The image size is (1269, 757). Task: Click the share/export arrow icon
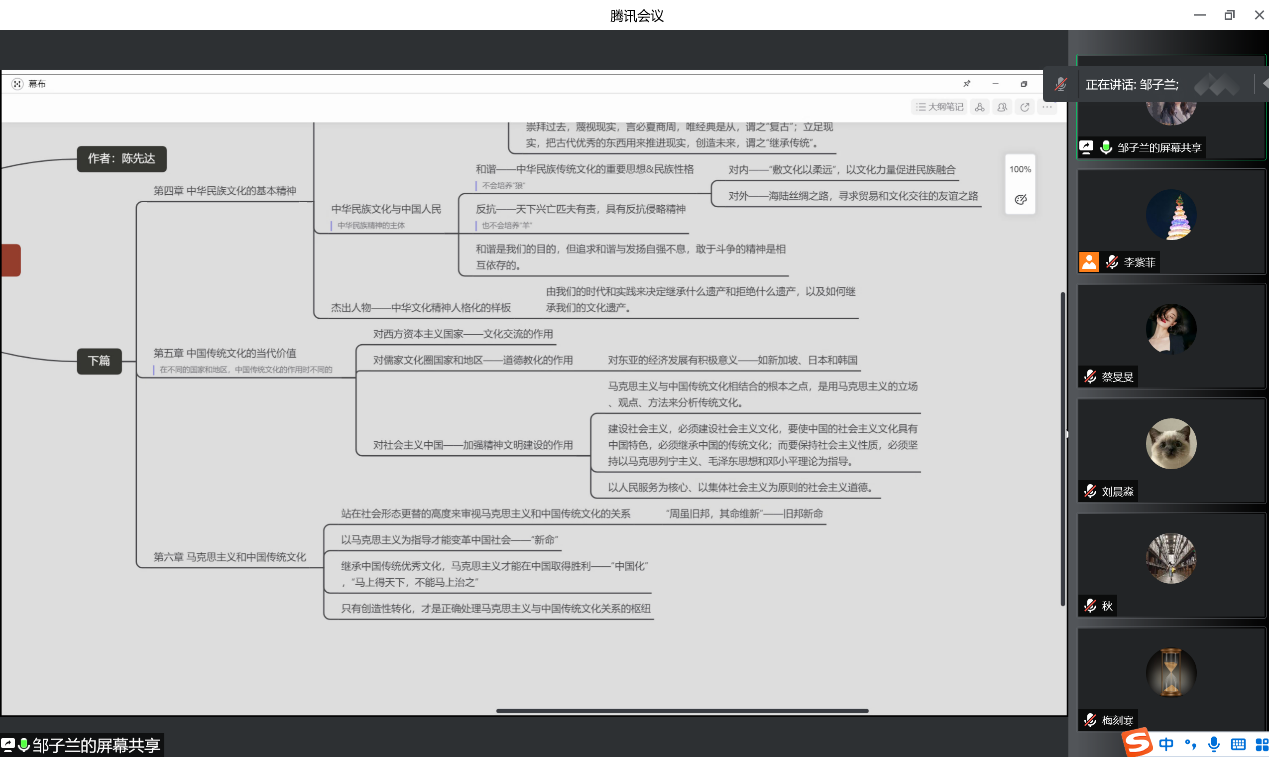tap(1025, 107)
